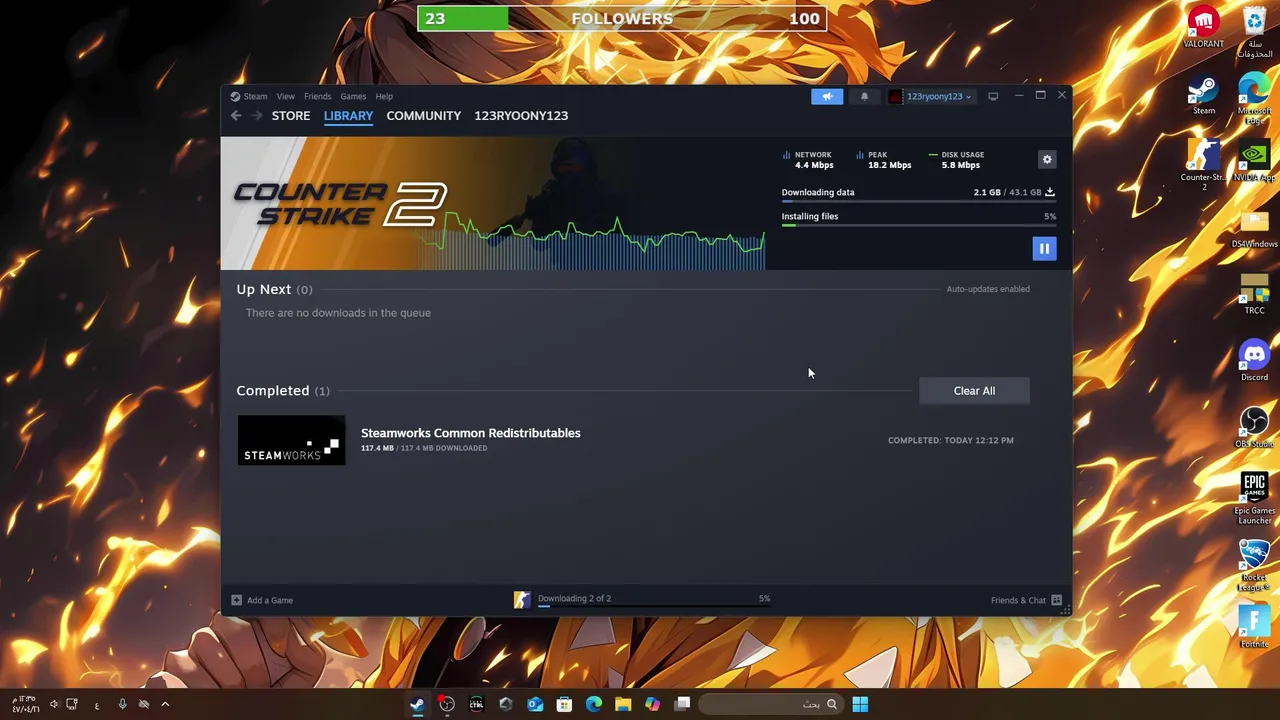Viewport: 1280px width, 720px height.
Task: Open the NVIDIA App desktop shortcut
Action: coord(1254,162)
